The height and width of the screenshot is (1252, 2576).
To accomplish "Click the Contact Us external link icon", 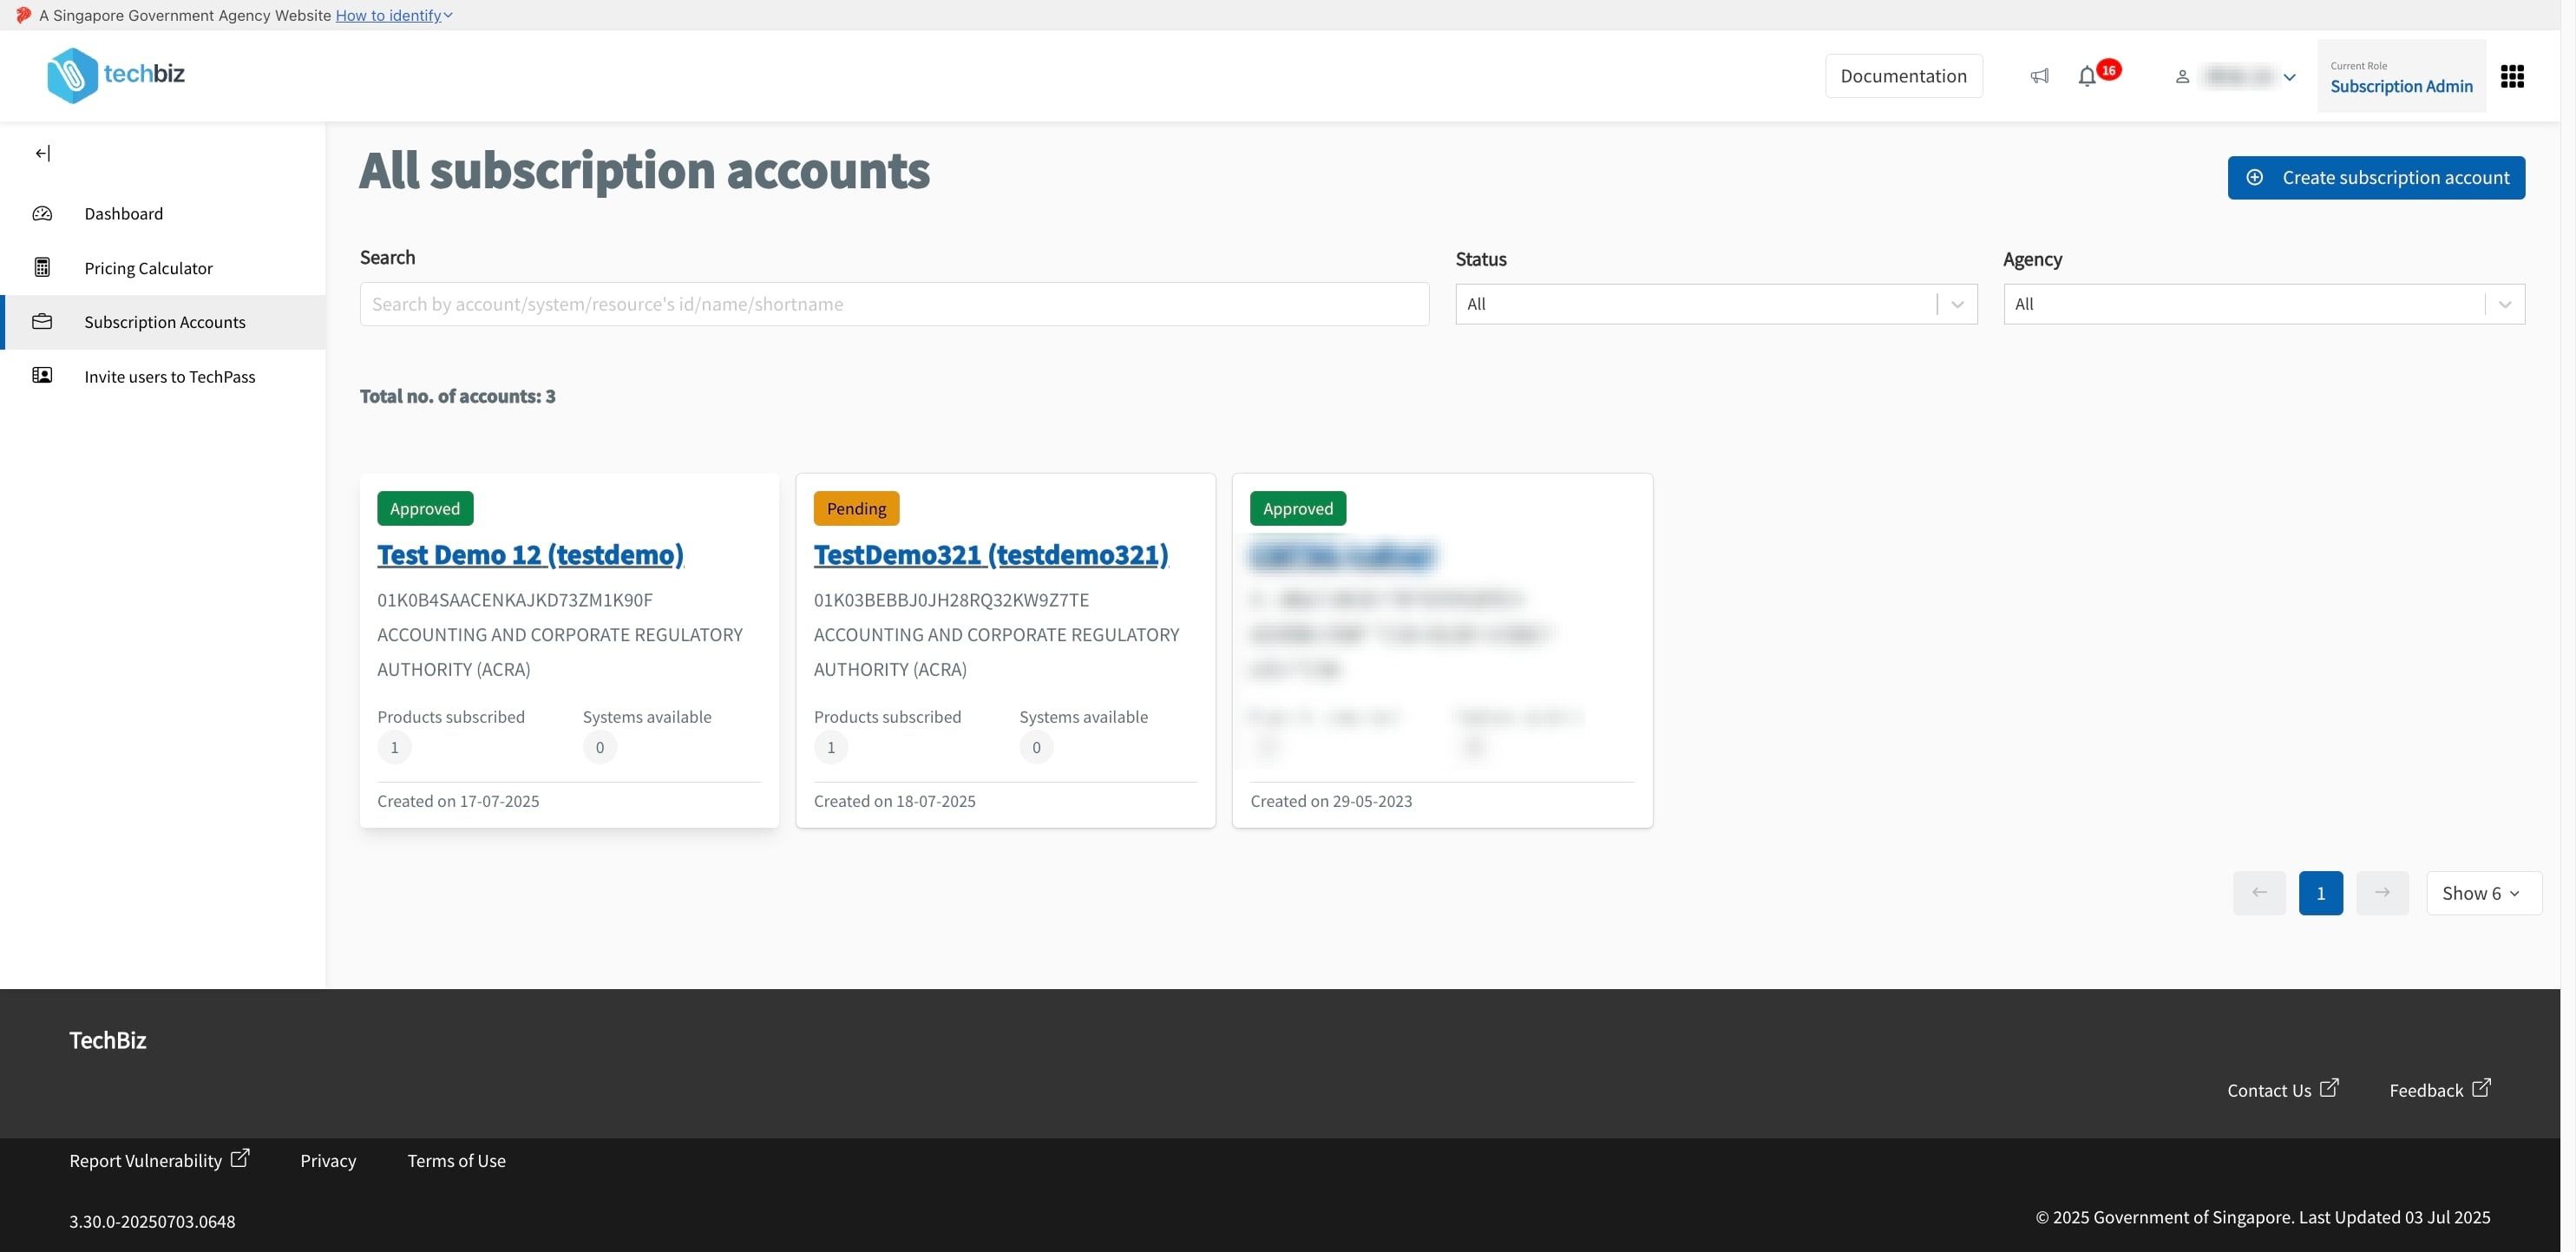I will 2329,1087.
